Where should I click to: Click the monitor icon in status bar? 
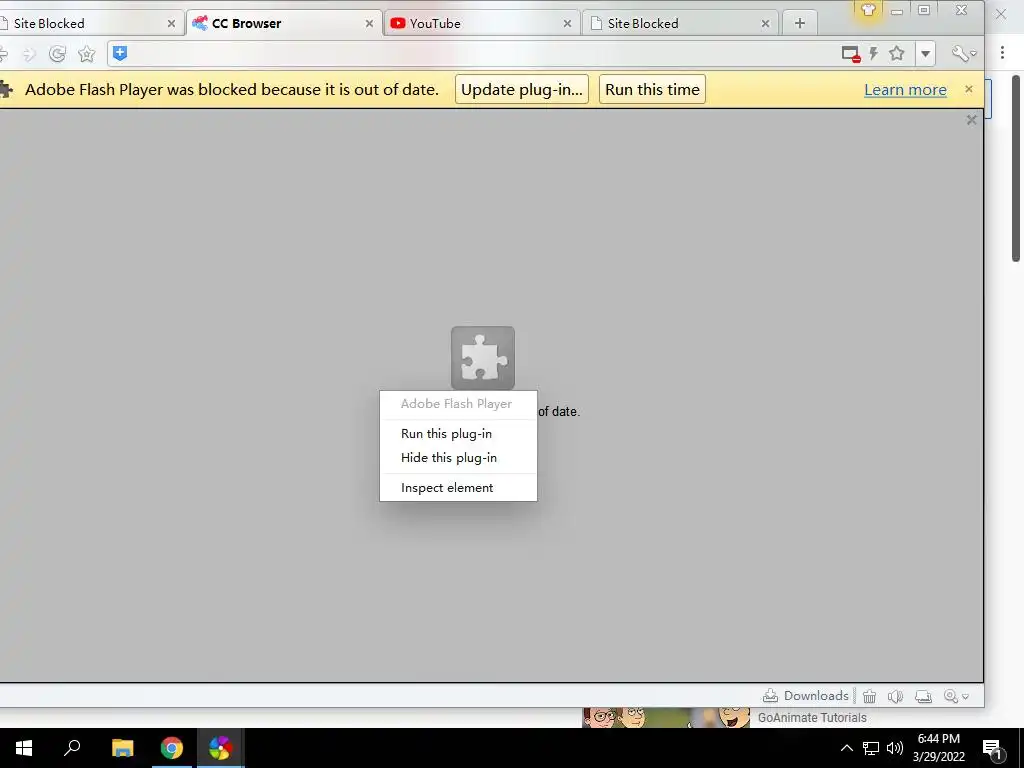[923, 697]
